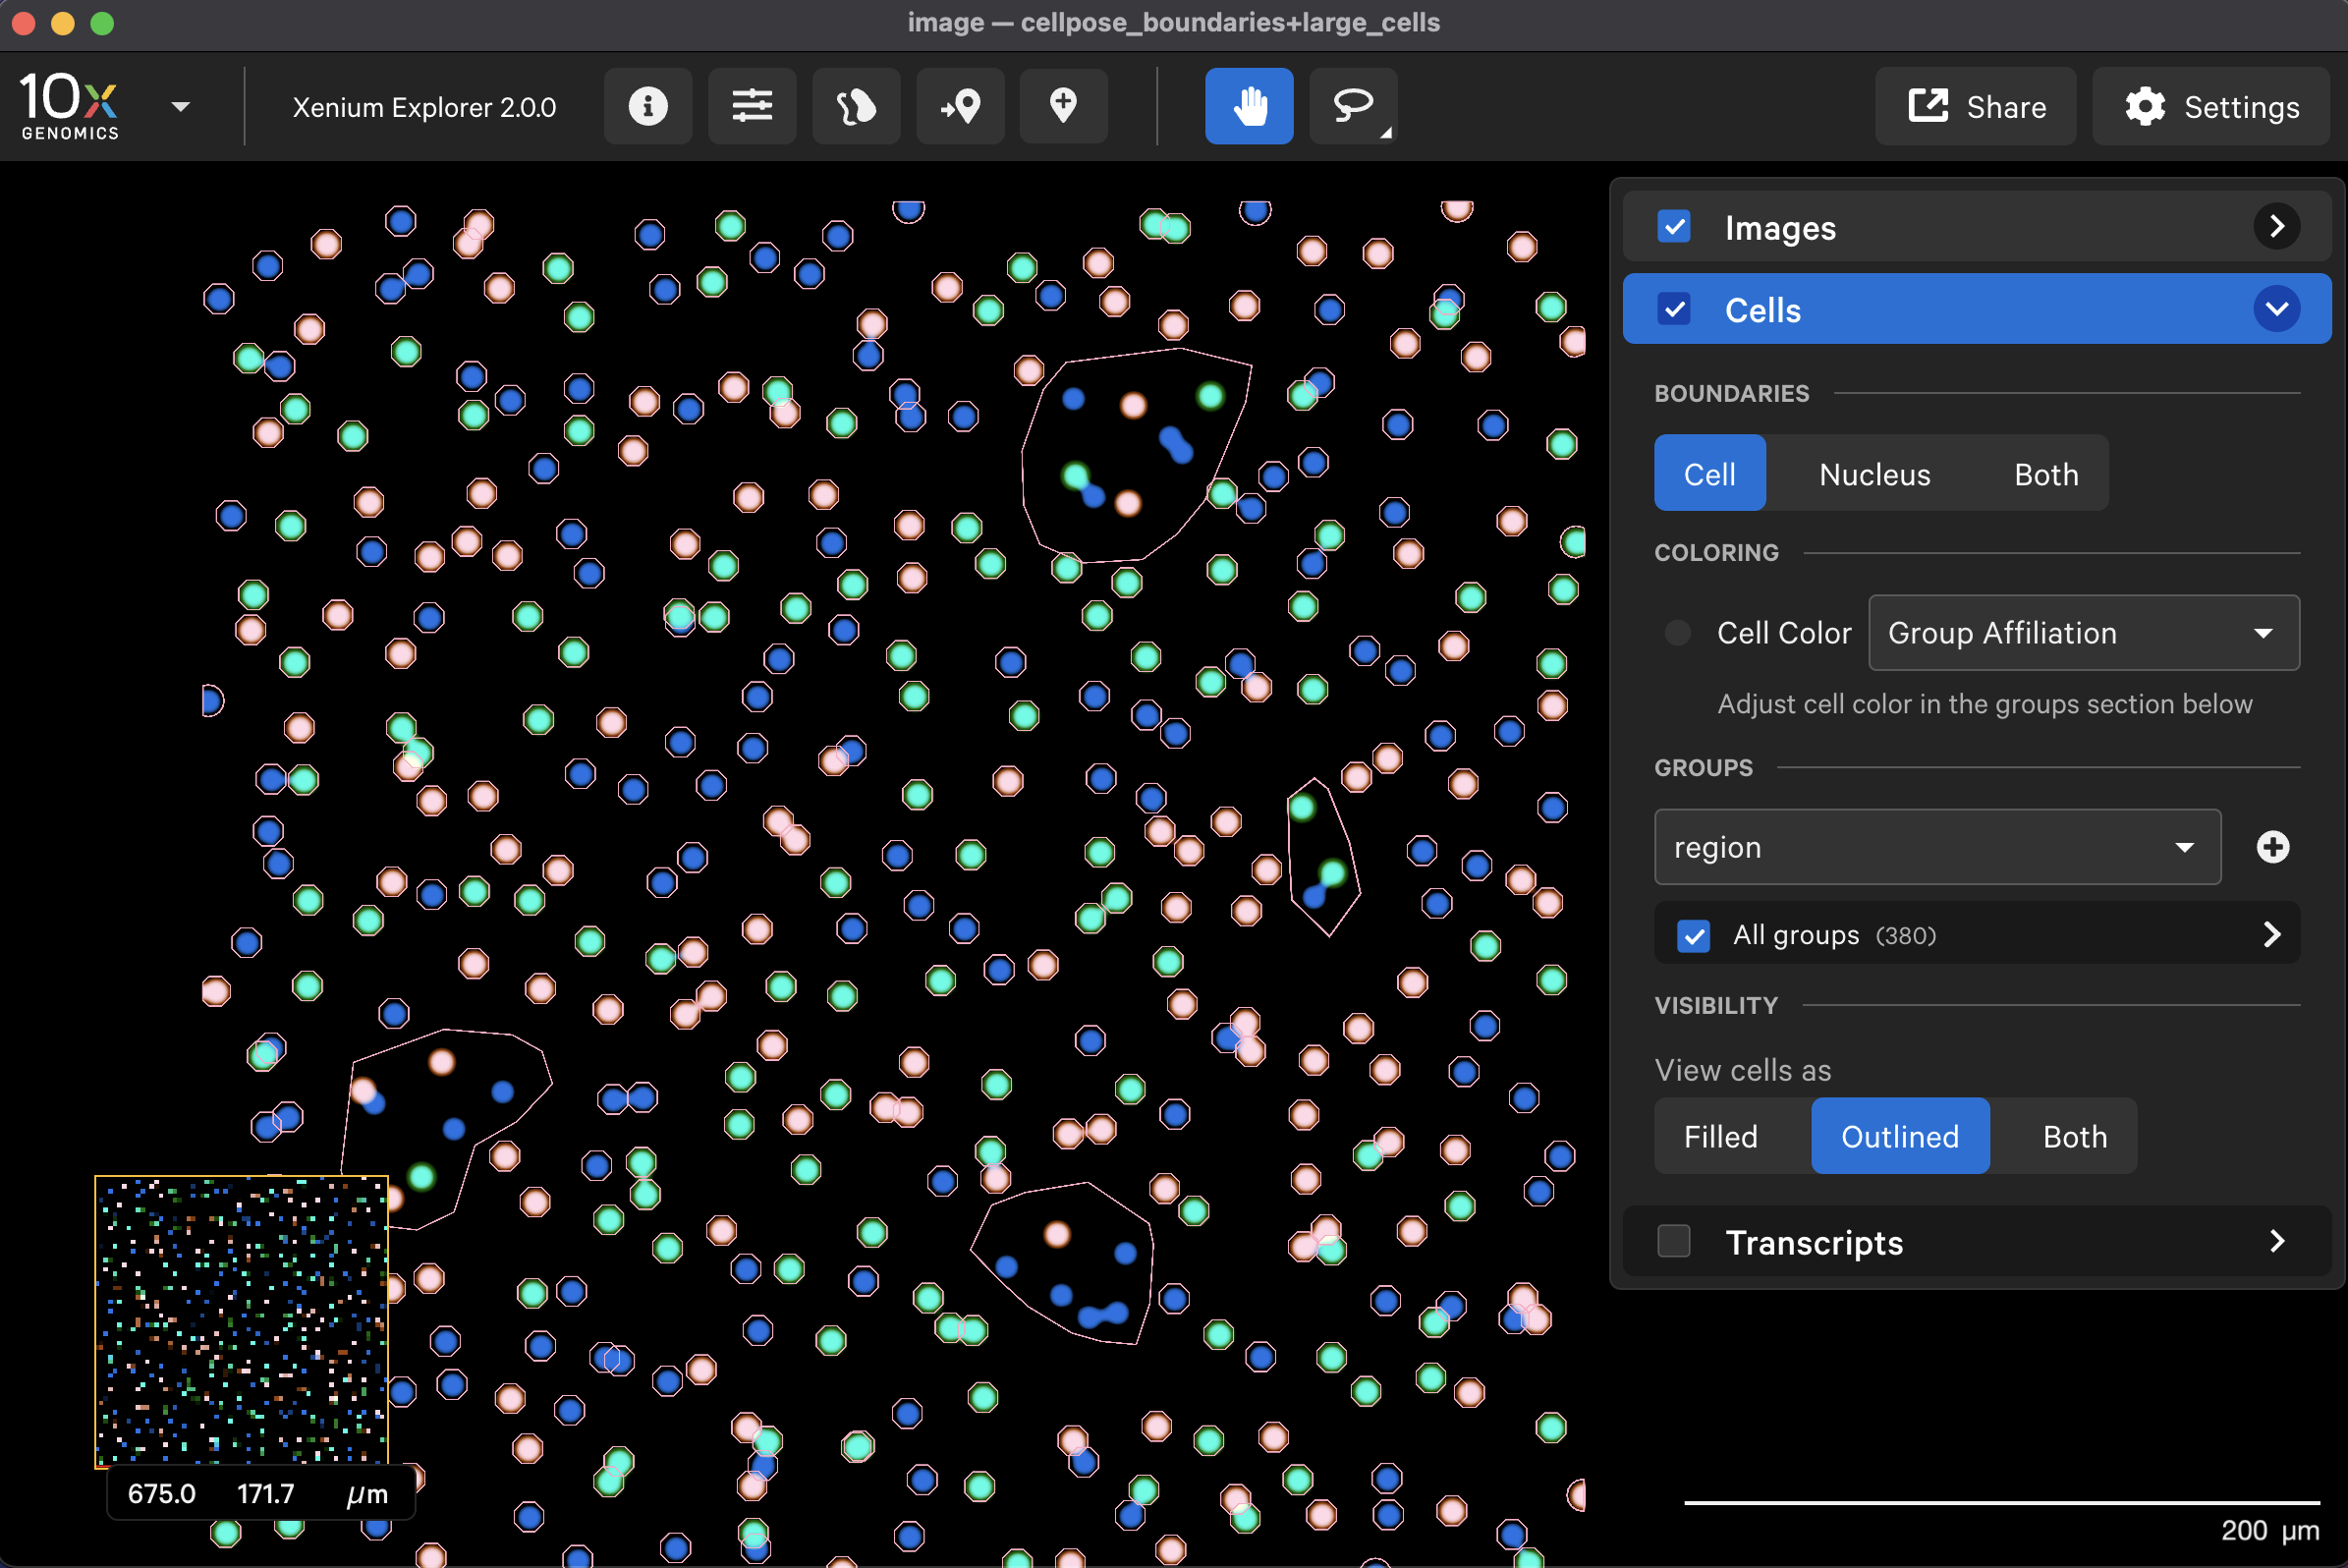This screenshot has height=1568, width=2348.
Task: Click the Share button
Action: 1976,106
